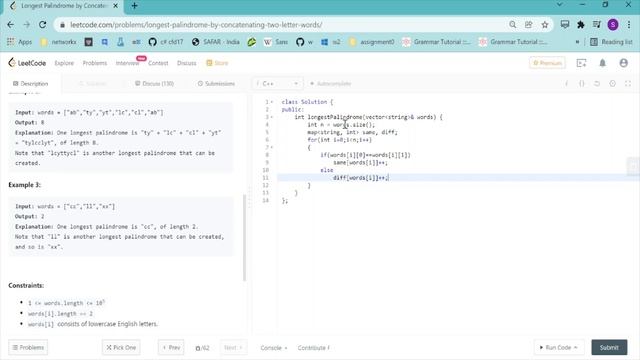
Task: Collapse code fold arrow on line 7
Action: click(272, 147)
